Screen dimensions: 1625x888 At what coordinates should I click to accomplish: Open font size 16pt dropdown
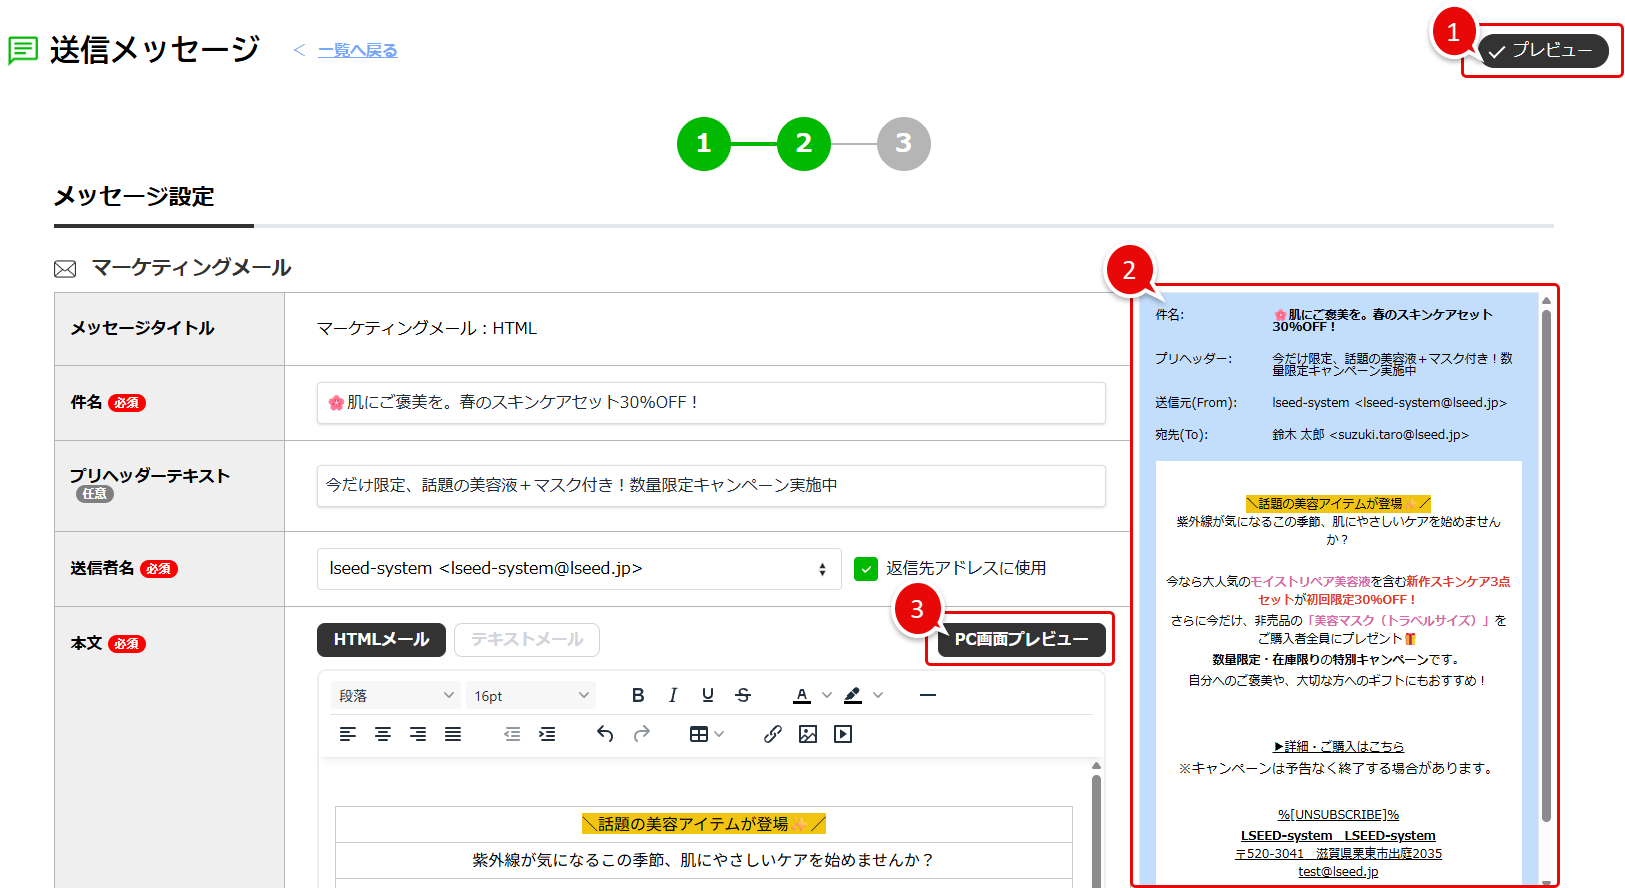(531, 695)
